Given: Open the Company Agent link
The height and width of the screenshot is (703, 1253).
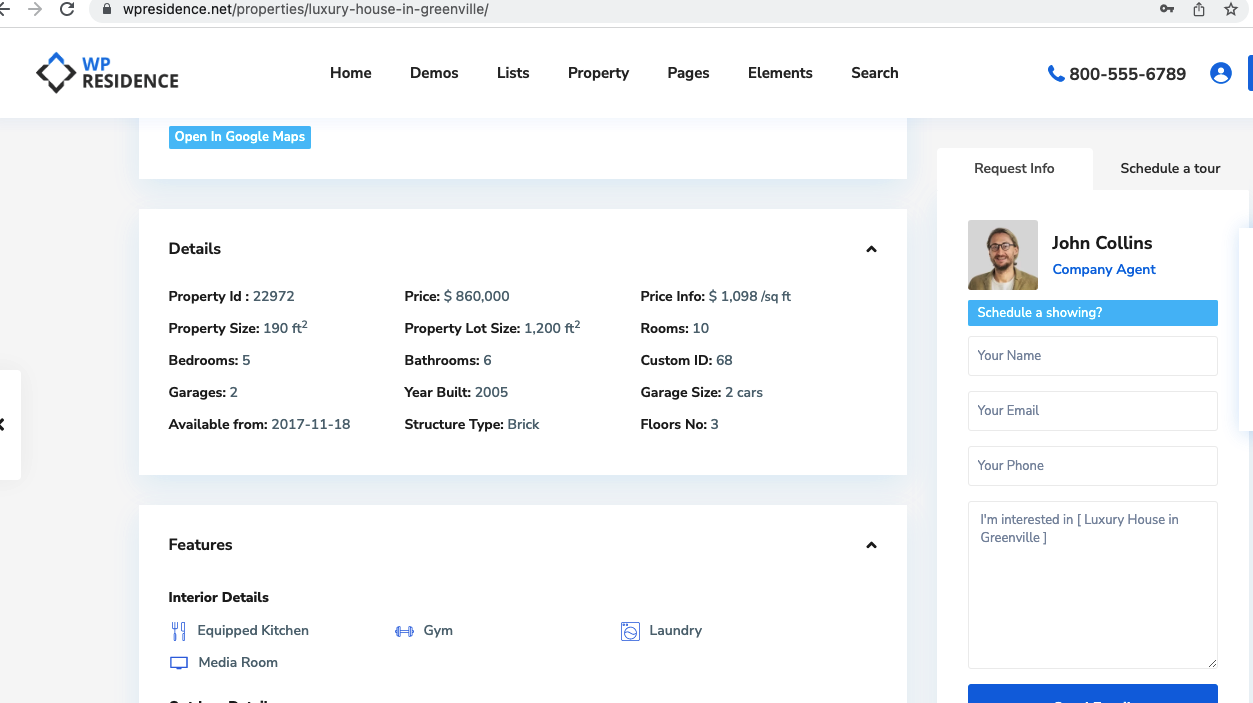Looking at the screenshot, I should pyautogui.click(x=1104, y=270).
